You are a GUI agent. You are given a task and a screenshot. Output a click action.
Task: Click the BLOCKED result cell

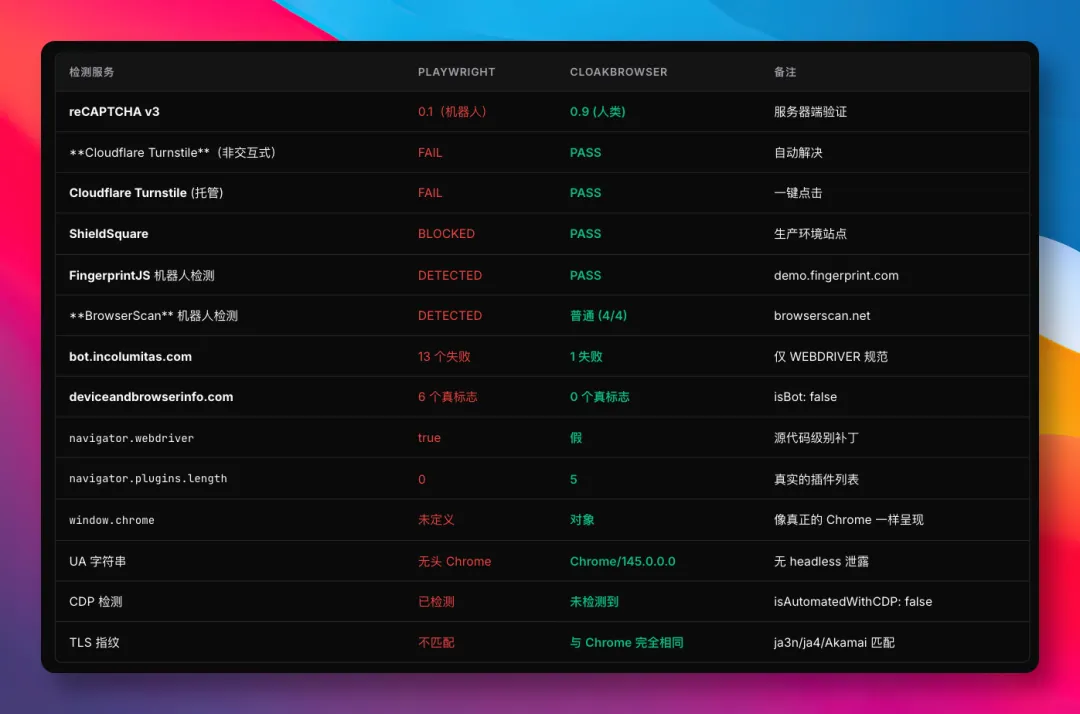click(x=446, y=233)
